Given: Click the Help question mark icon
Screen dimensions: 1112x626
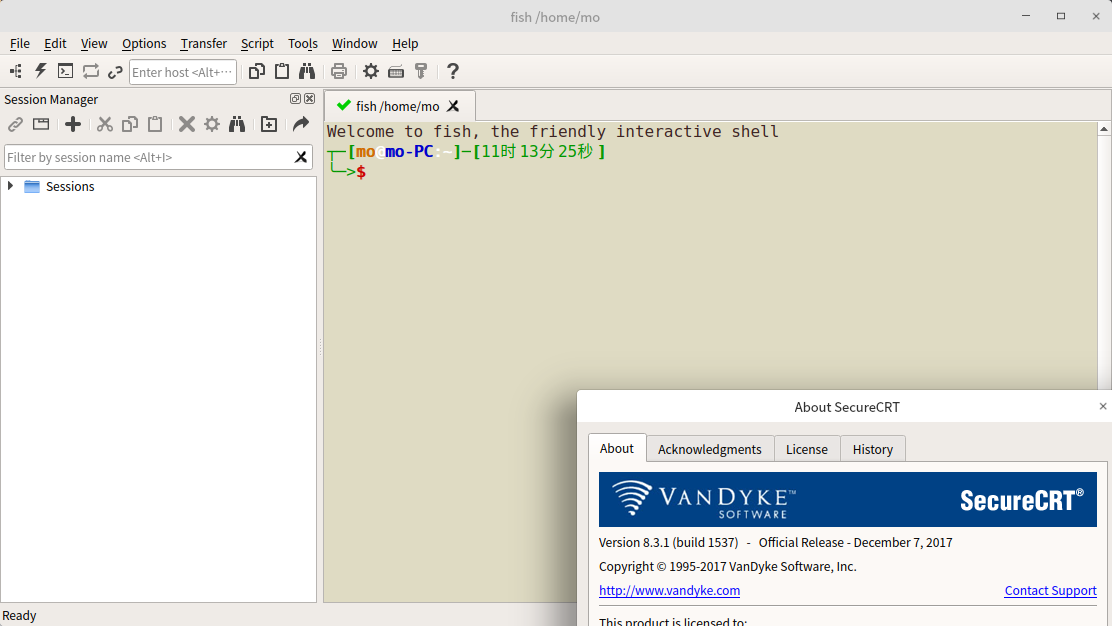Looking at the screenshot, I should [x=453, y=71].
